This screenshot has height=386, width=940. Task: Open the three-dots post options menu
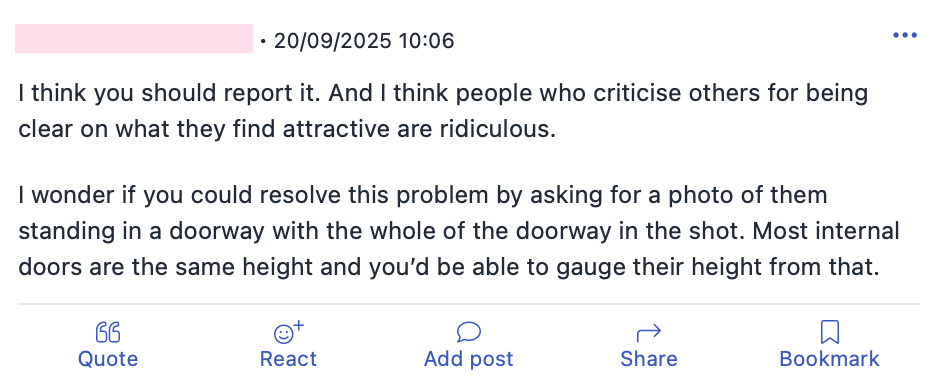905,35
